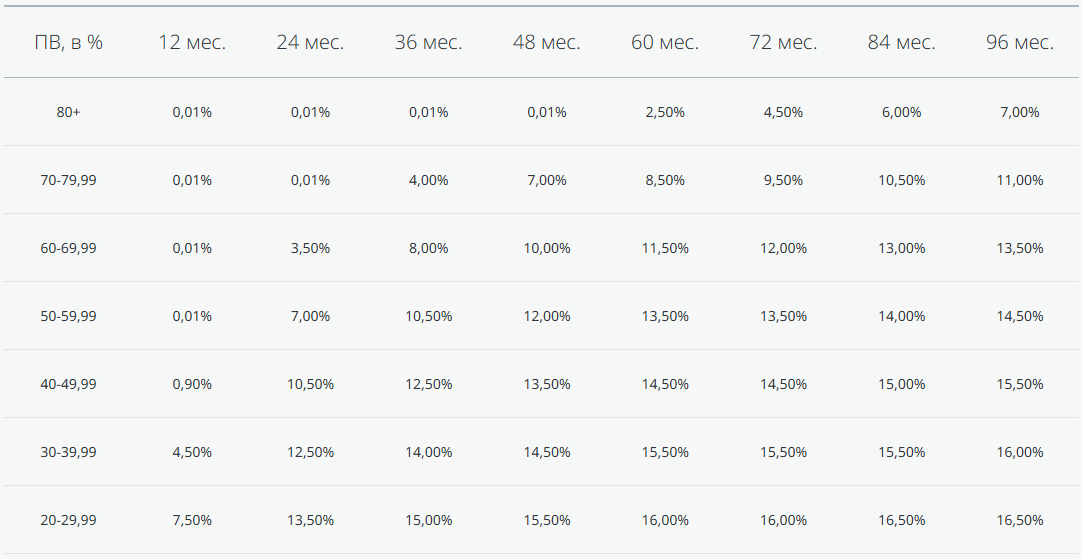Select the 15,00% cell under 84 мес.
Viewport: 1082px width, 559px height.
click(901, 384)
